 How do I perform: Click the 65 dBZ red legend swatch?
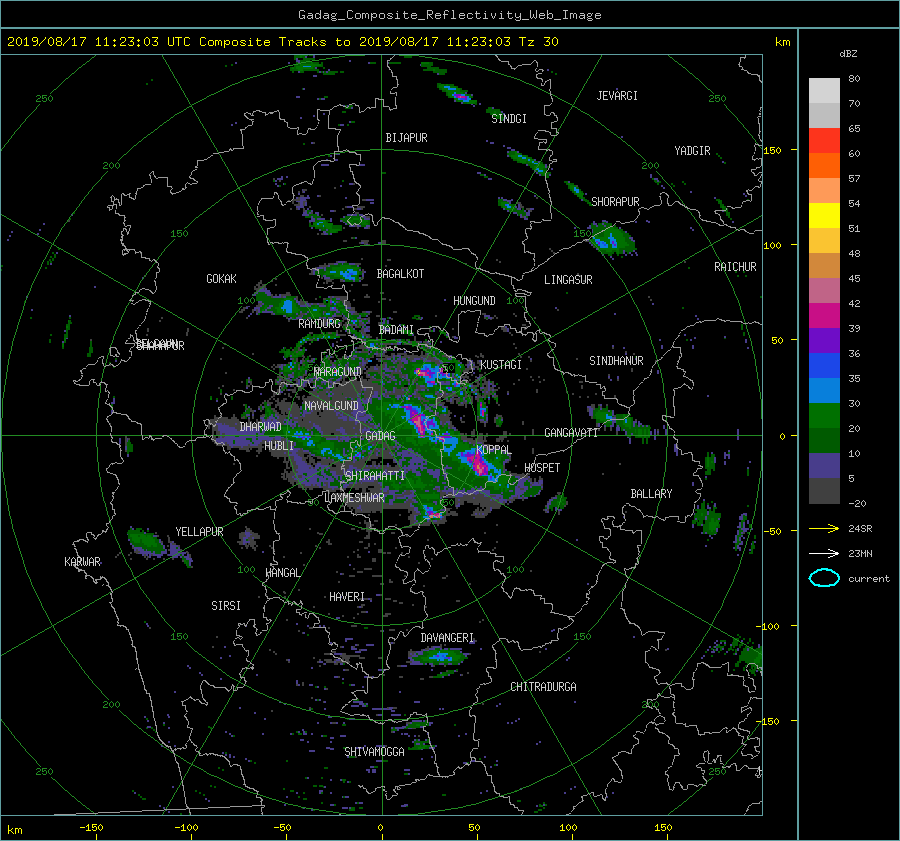tap(824, 141)
